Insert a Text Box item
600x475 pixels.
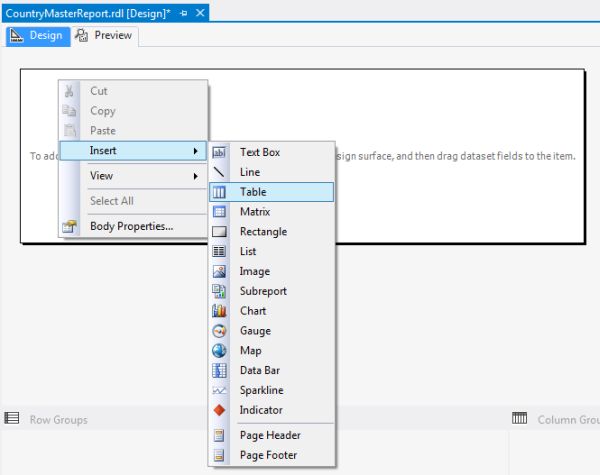pyautogui.click(x=272, y=152)
